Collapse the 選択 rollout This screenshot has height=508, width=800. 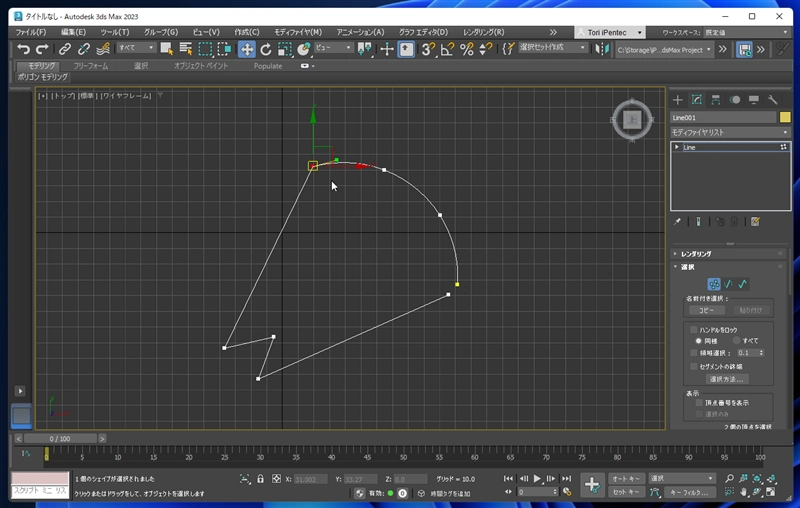(x=688, y=267)
